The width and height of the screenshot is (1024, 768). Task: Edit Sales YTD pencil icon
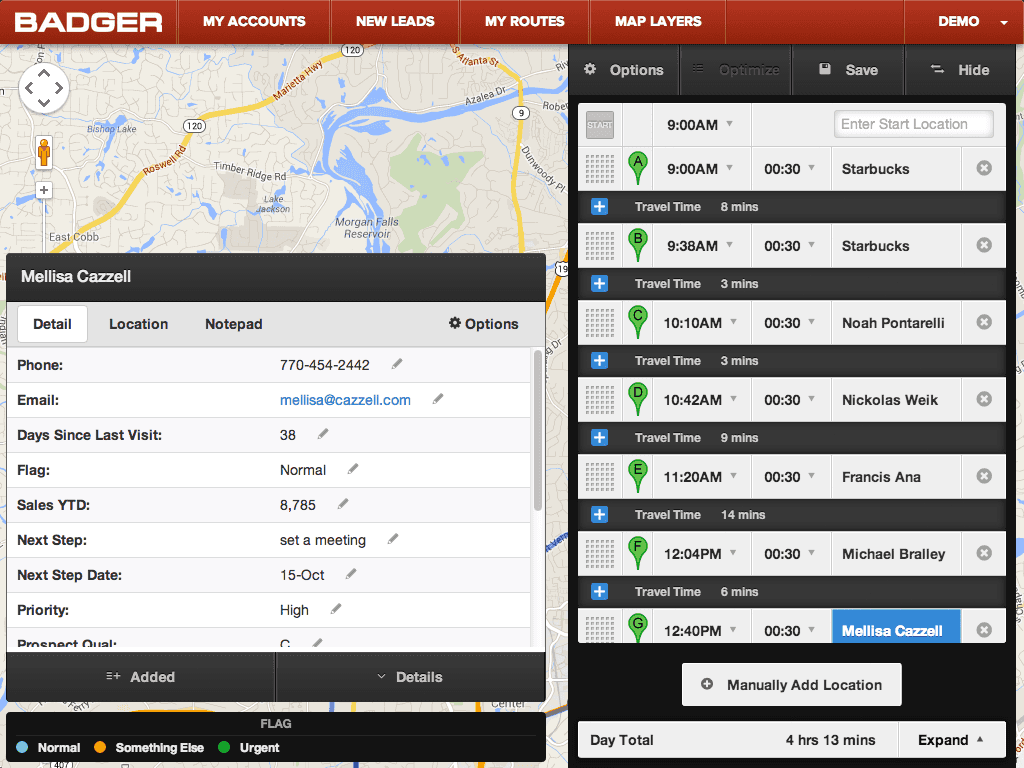[343, 504]
